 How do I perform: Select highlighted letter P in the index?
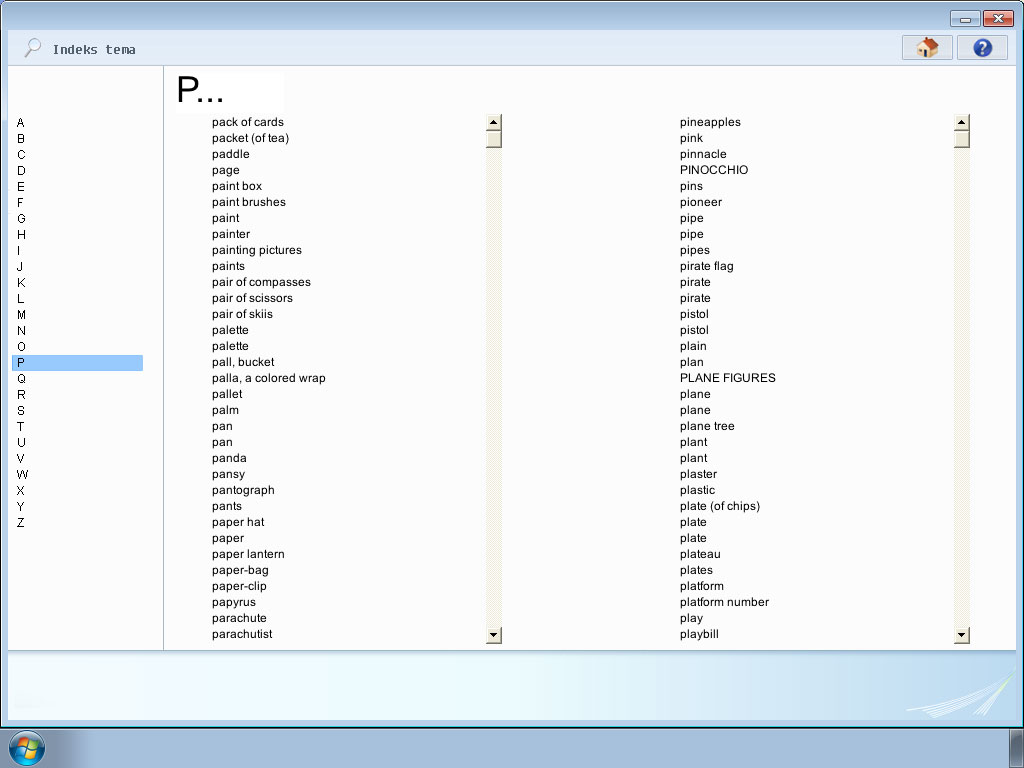pyautogui.click(x=77, y=362)
